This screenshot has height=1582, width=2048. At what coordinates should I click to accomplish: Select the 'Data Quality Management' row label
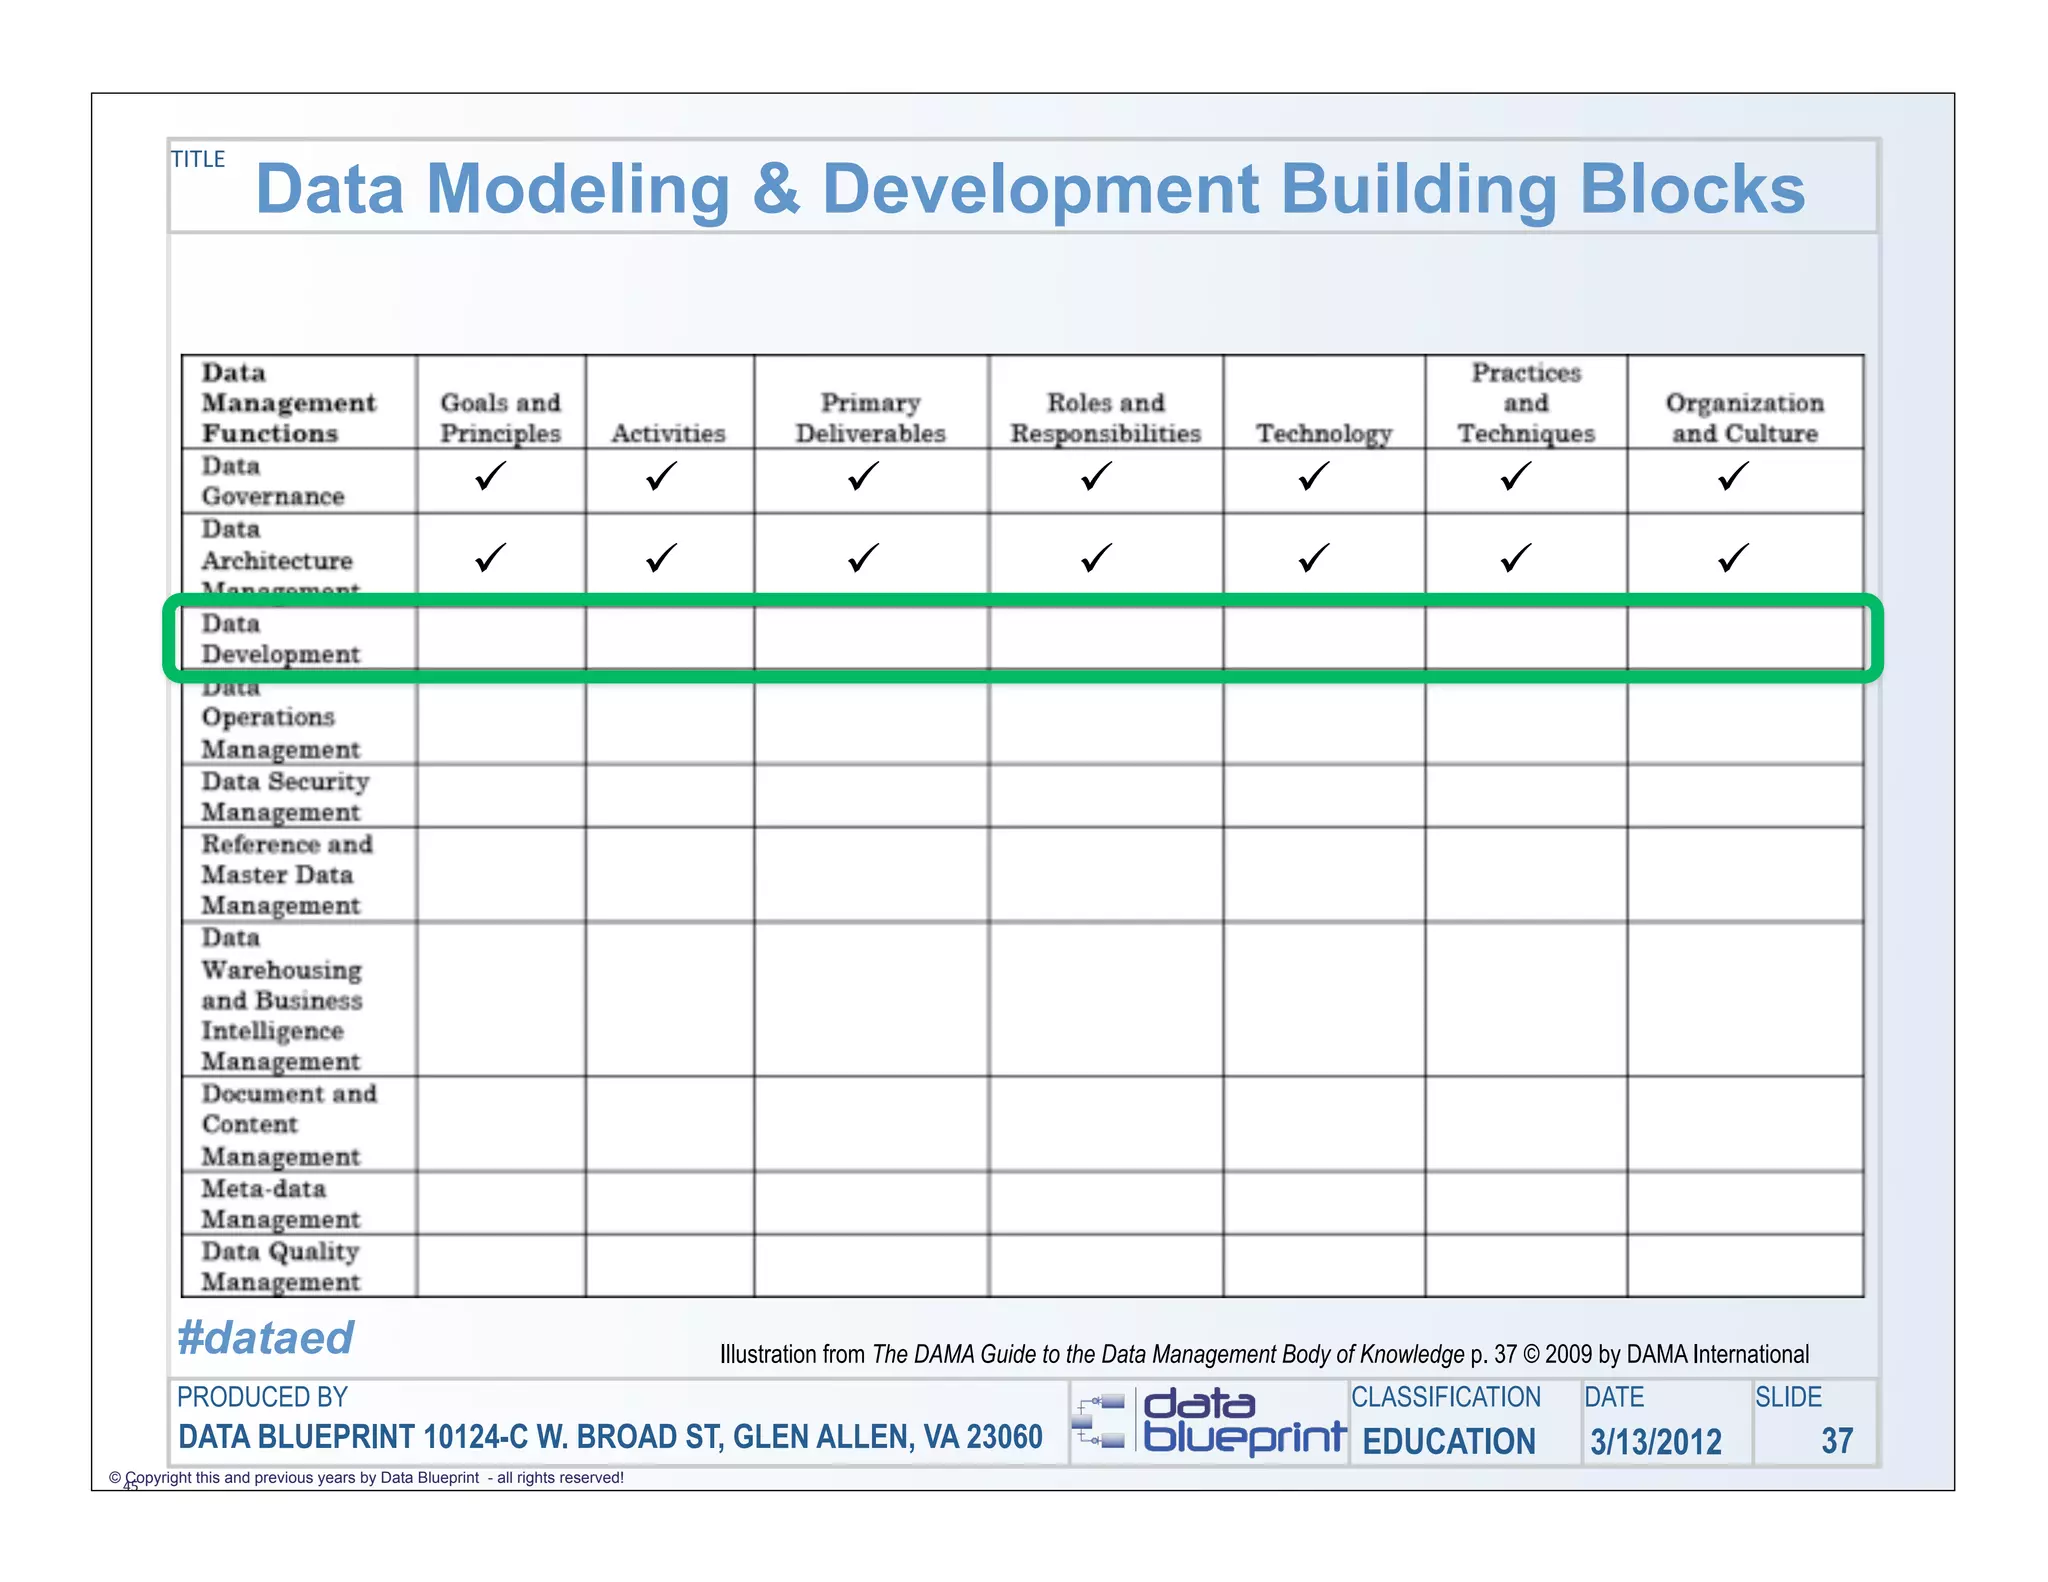[x=281, y=1267]
